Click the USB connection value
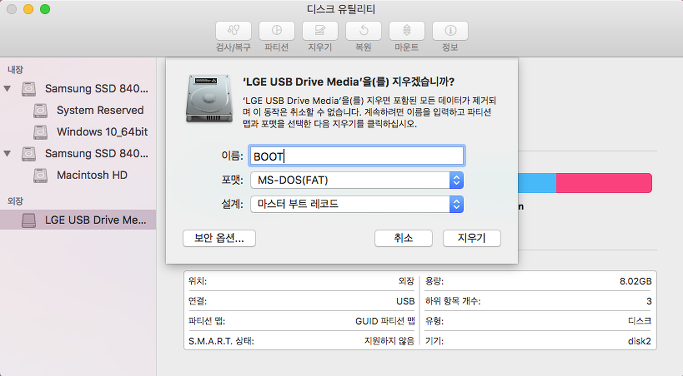This screenshot has height=376, width=683. [x=406, y=301]
